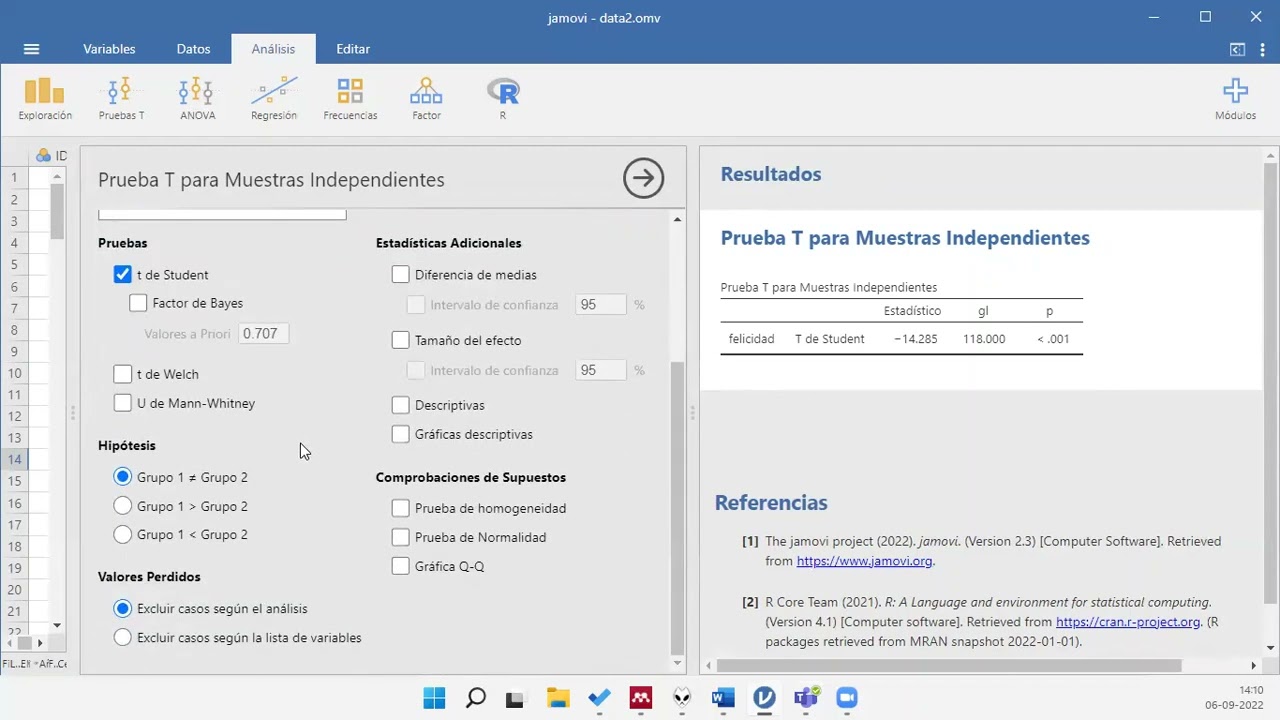Open Microsoft Word from the taskbar
Image resolution: width=1280 pixels, height=720 pixels.
(x=723, y=698)
